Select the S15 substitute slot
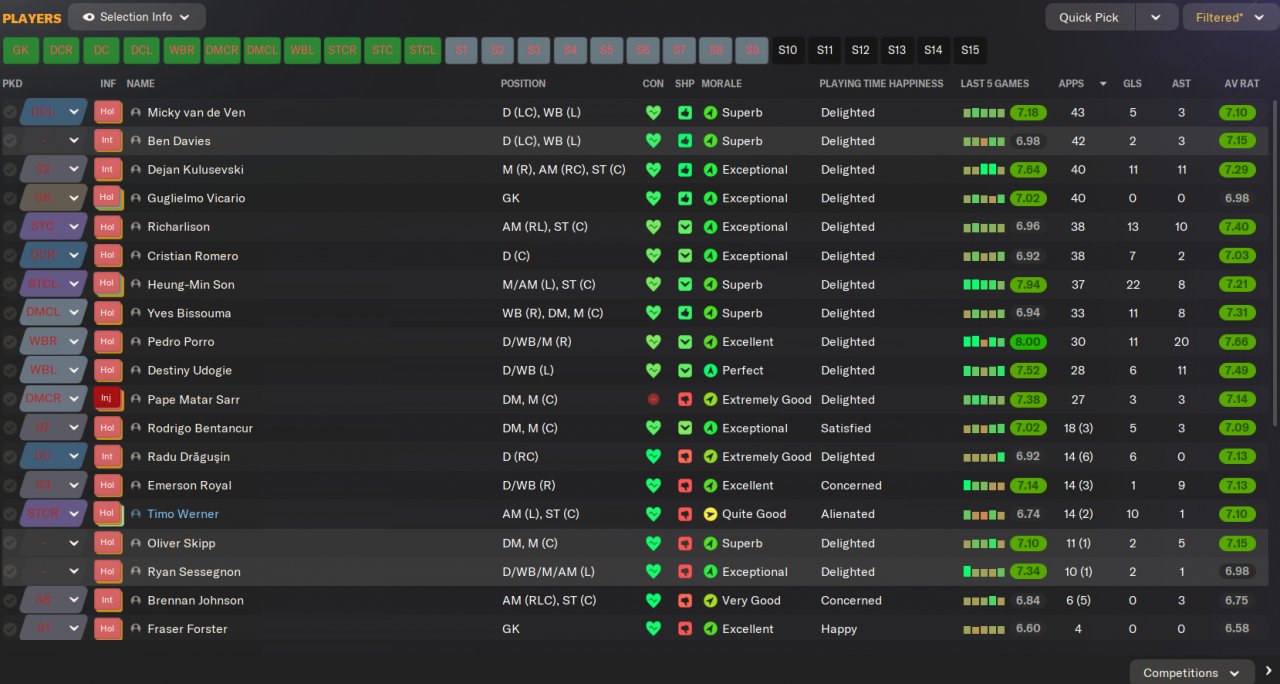 pos(970,50)
